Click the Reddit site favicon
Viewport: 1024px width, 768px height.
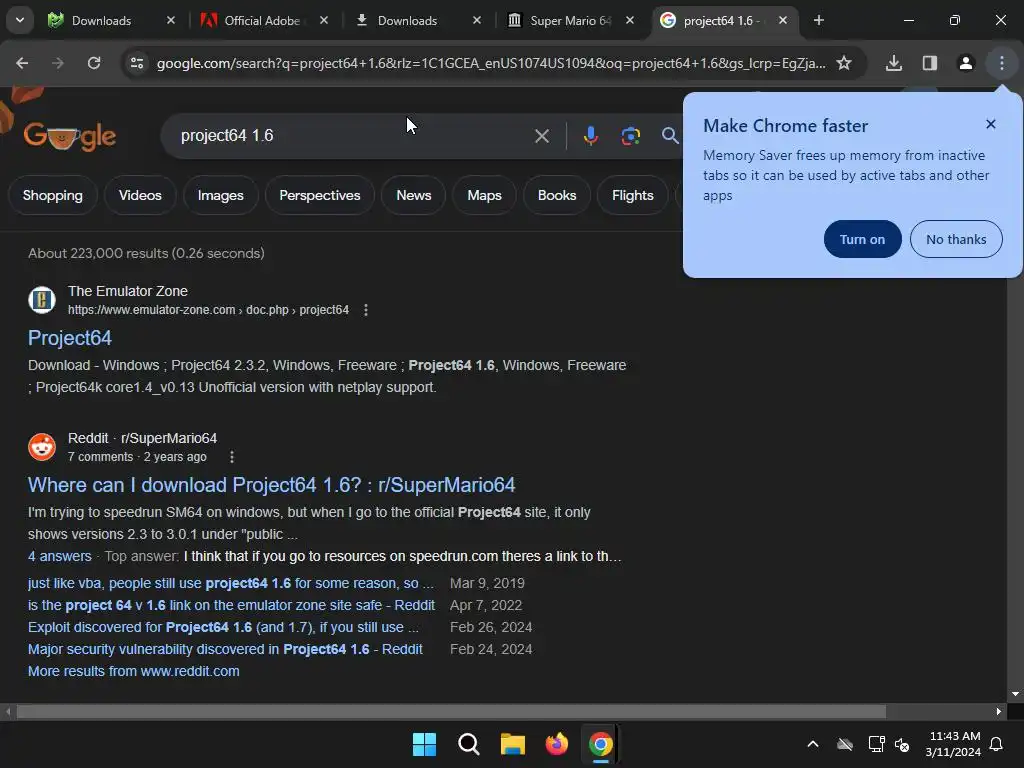(42, 447)
